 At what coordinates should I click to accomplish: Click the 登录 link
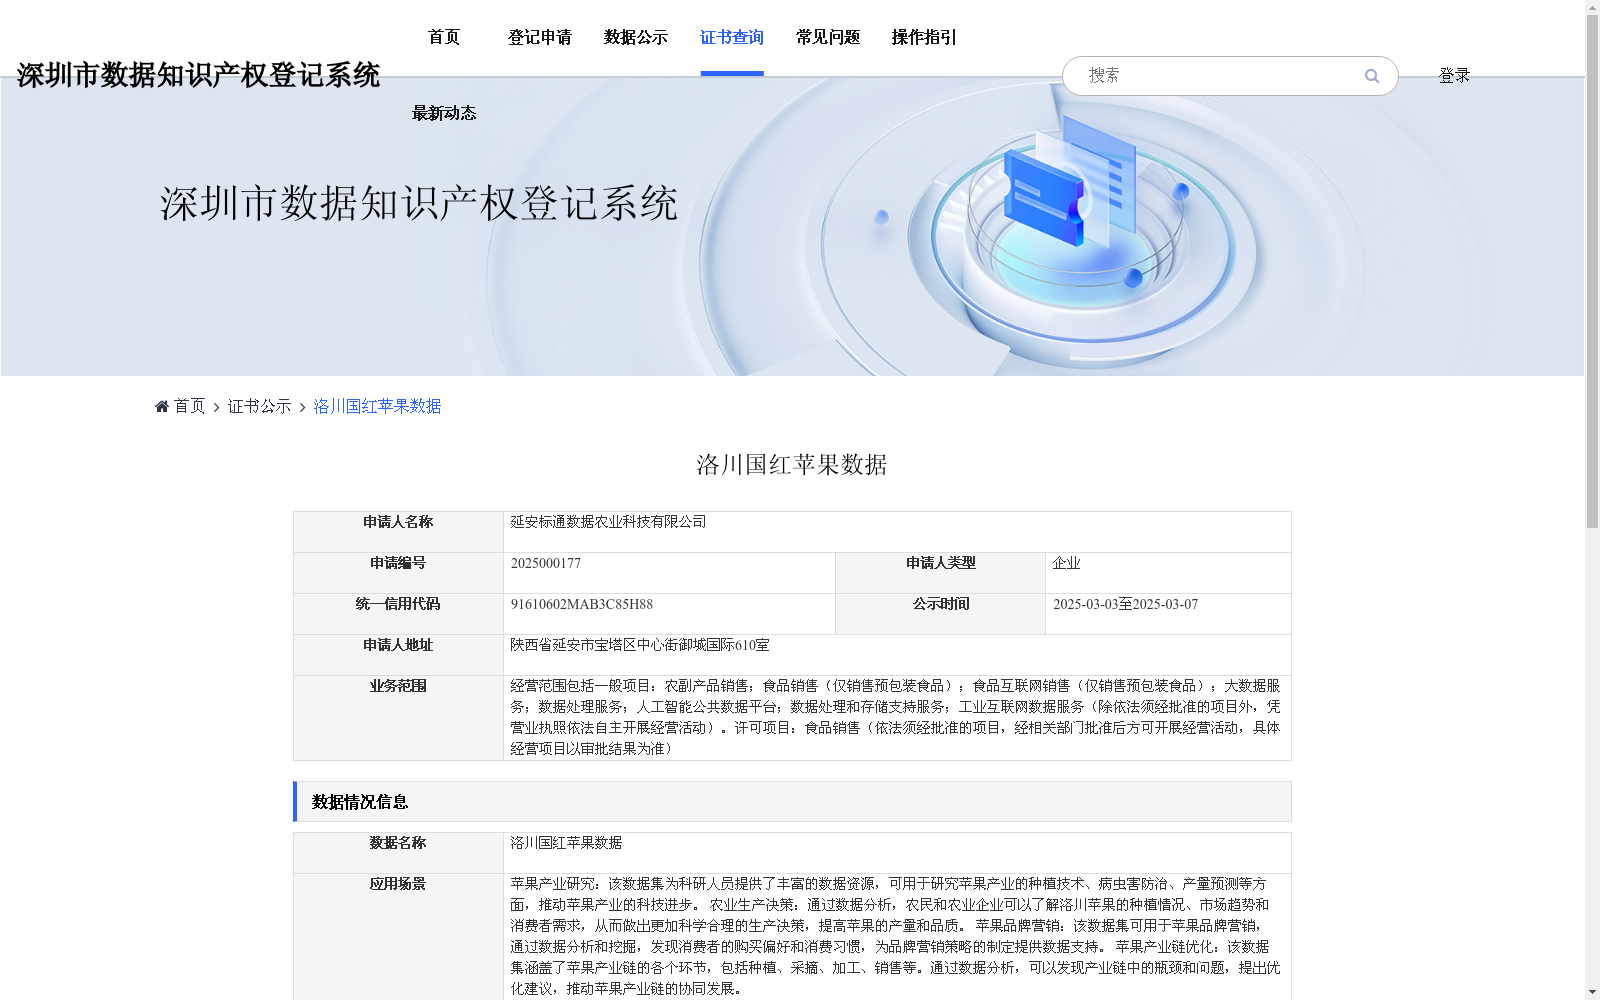click(1454, 75)
